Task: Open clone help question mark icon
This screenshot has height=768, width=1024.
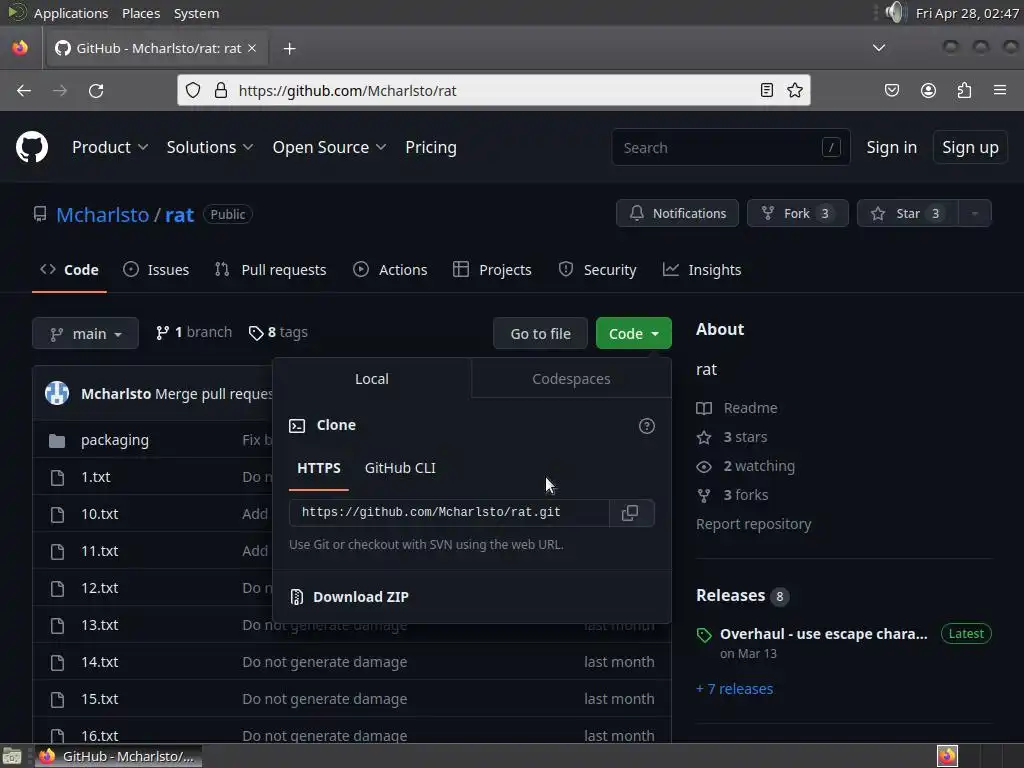Action: coord(647,426)
